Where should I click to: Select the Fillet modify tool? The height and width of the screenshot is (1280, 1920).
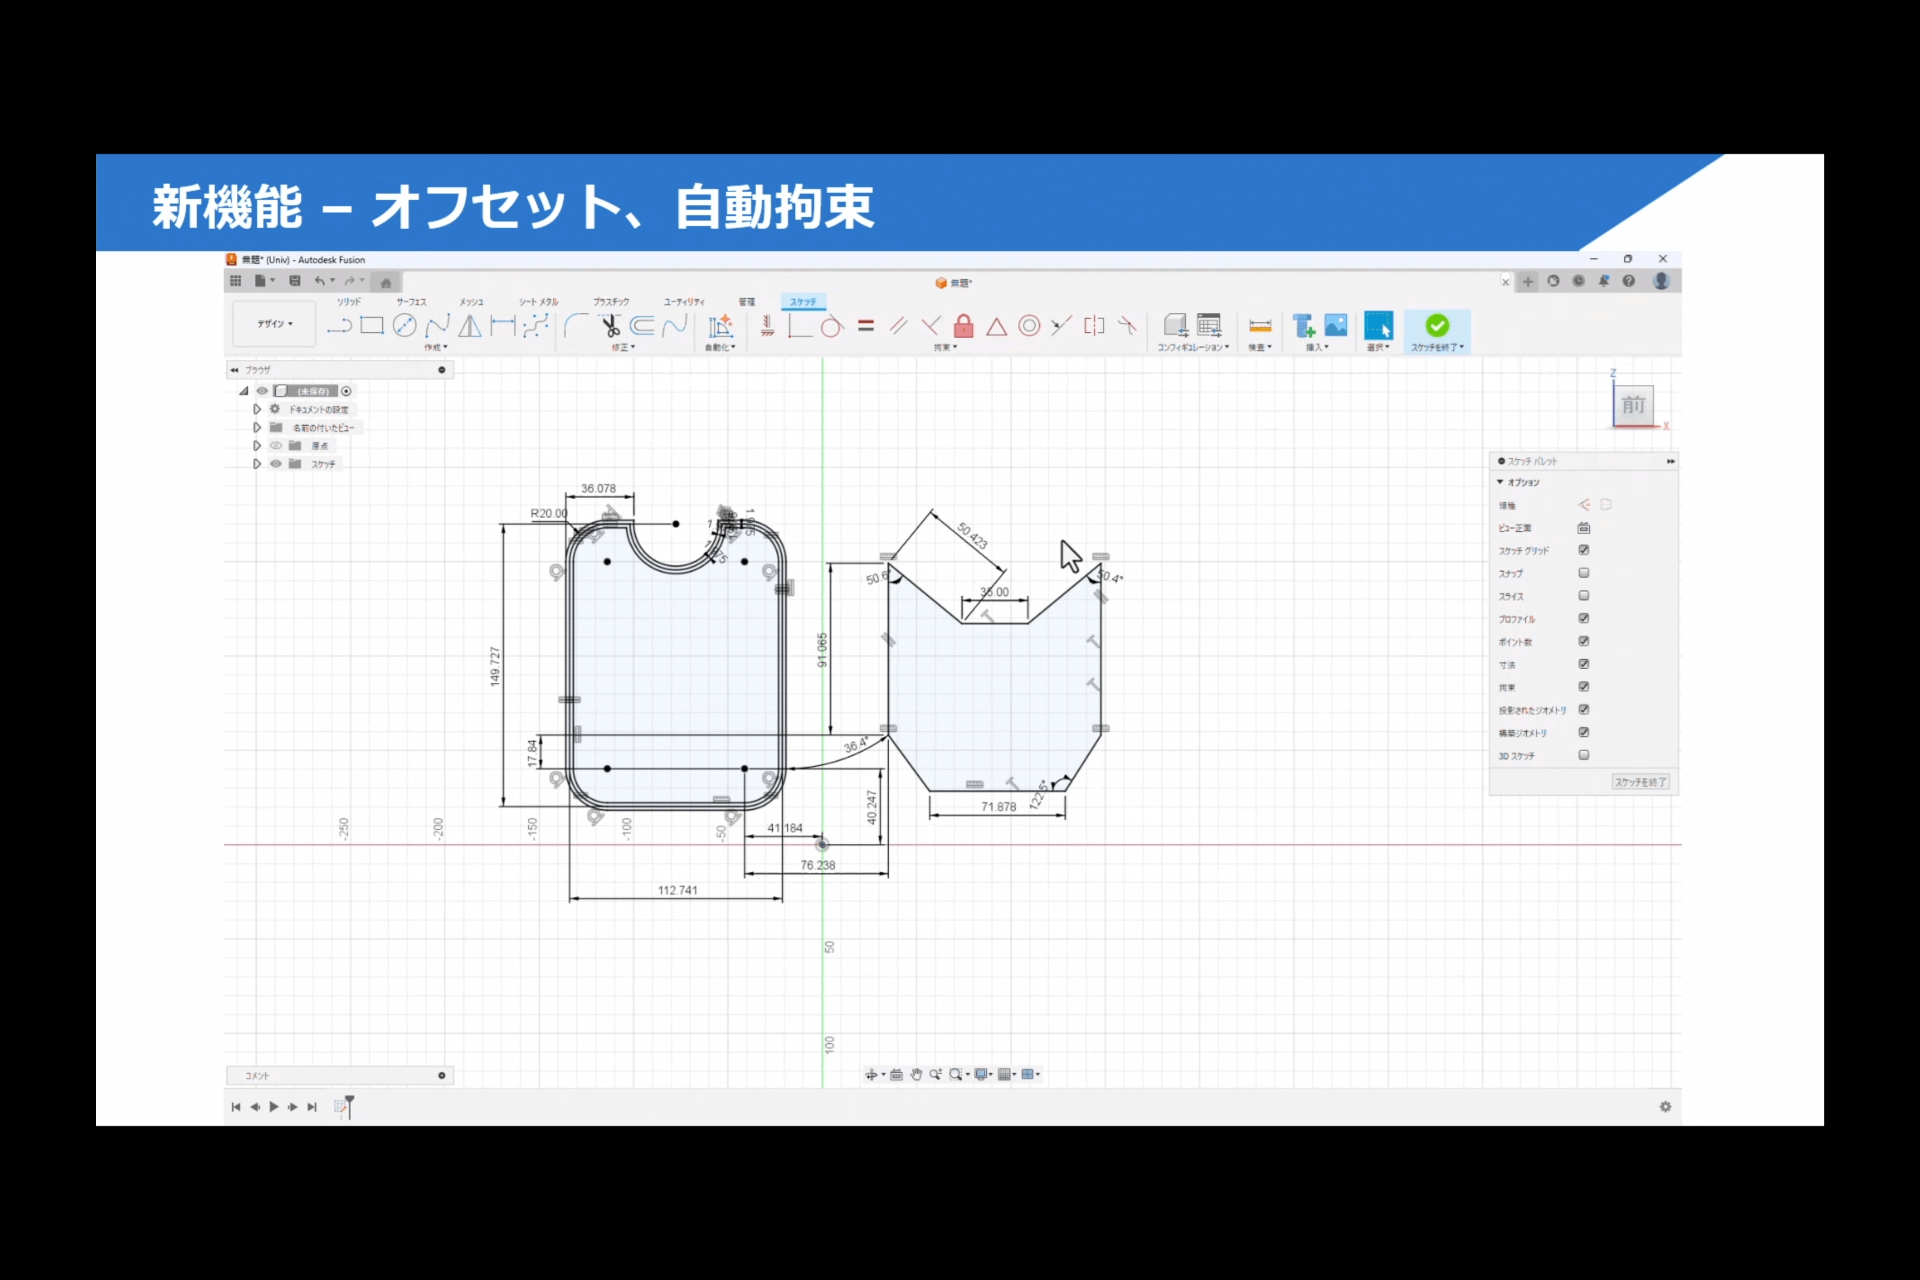pyautogui.click(x=576, y=325)
